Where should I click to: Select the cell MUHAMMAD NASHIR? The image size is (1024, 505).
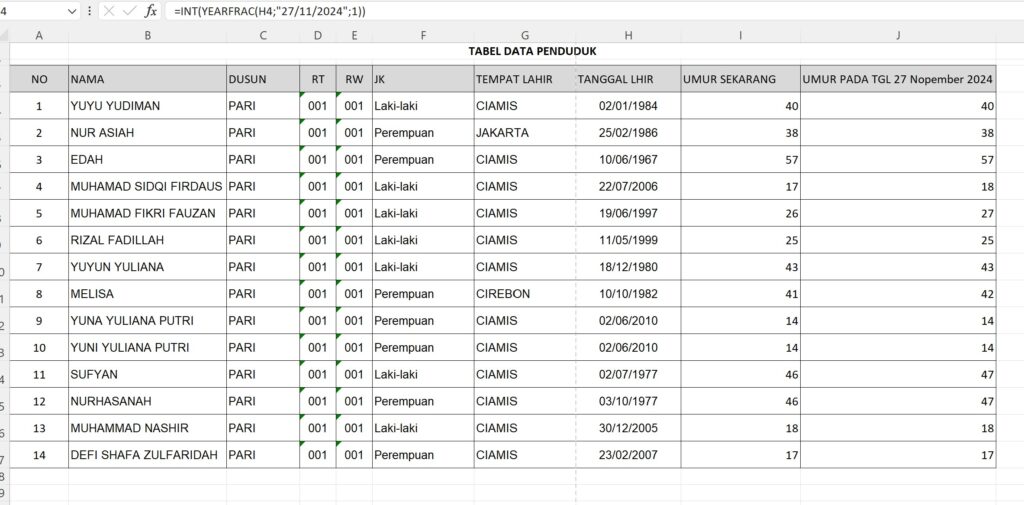148,428
